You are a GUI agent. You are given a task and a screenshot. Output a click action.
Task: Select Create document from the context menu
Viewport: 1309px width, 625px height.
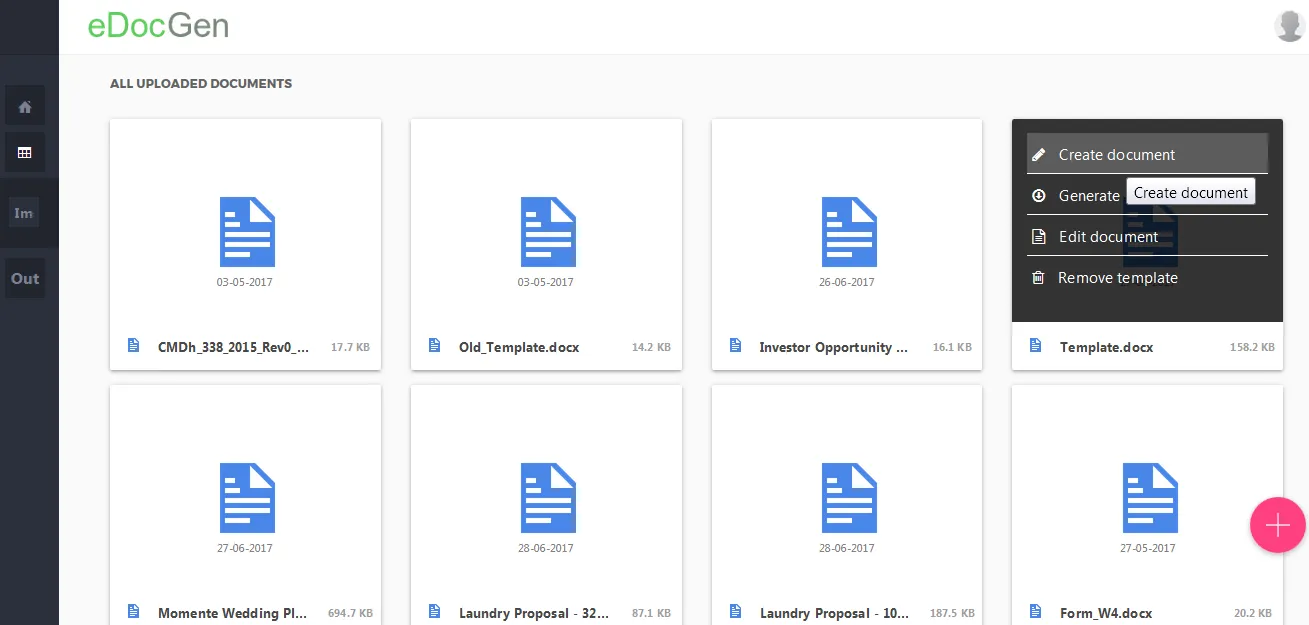click(x=1116, y=155)
